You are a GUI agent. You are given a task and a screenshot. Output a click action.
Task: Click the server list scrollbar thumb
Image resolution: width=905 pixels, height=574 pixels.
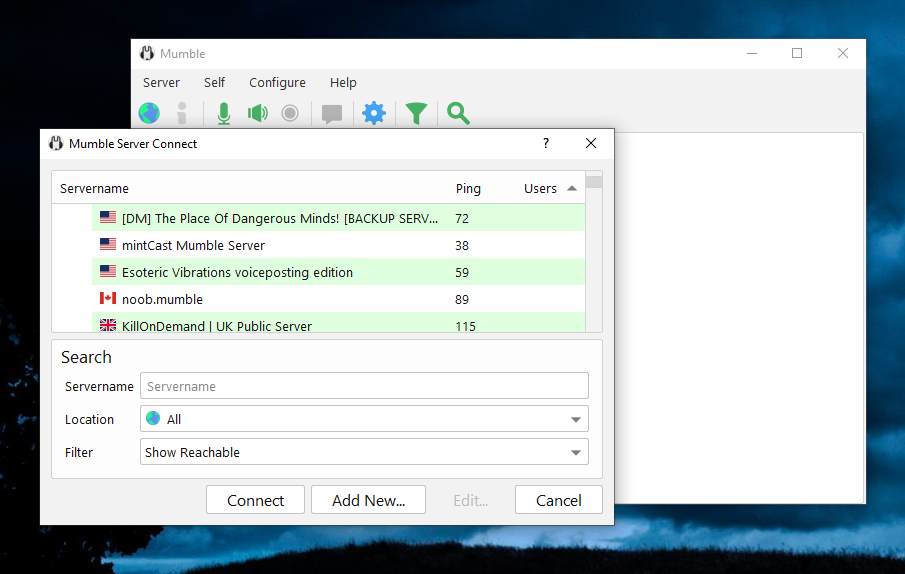point(594,182)
